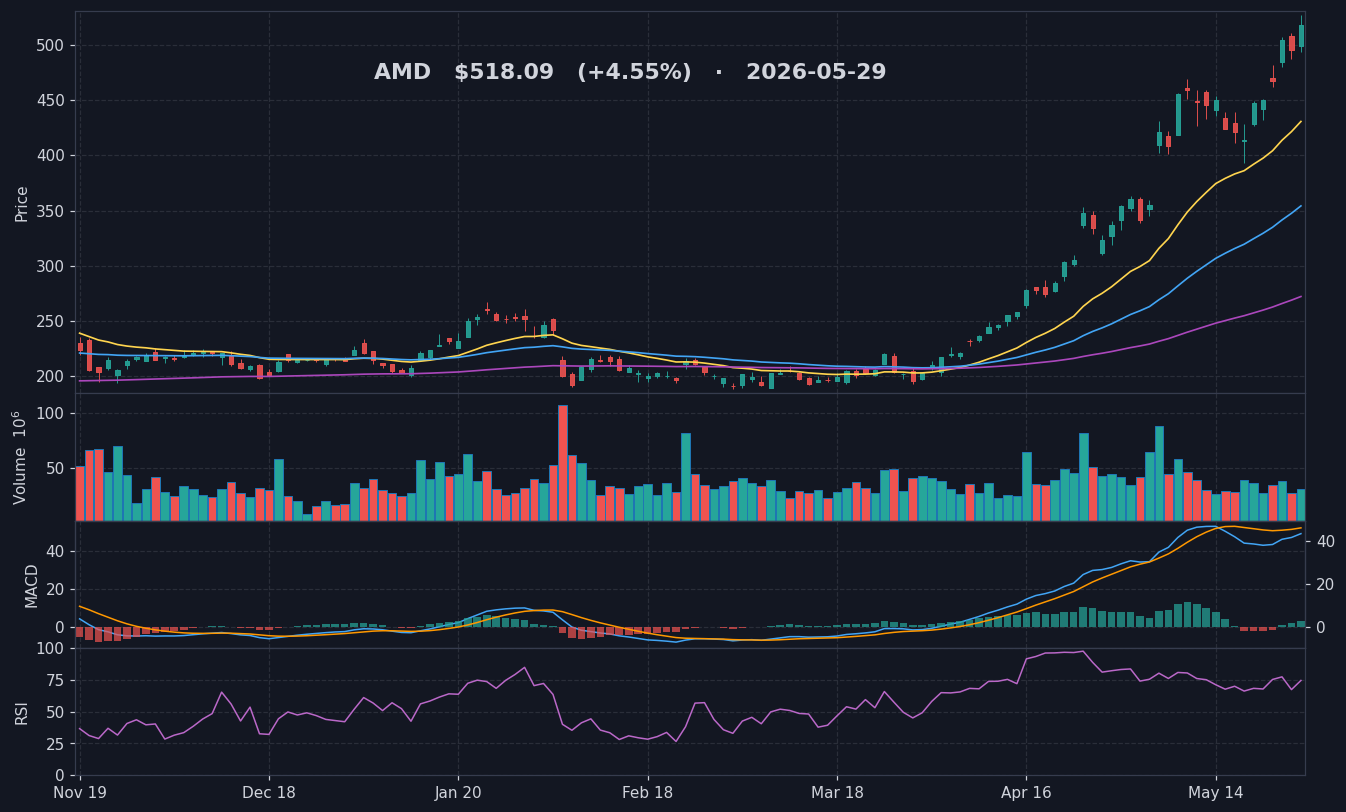Click the 'RSI' axis label
The image size is (1346, 812).
tap(22, 712)
